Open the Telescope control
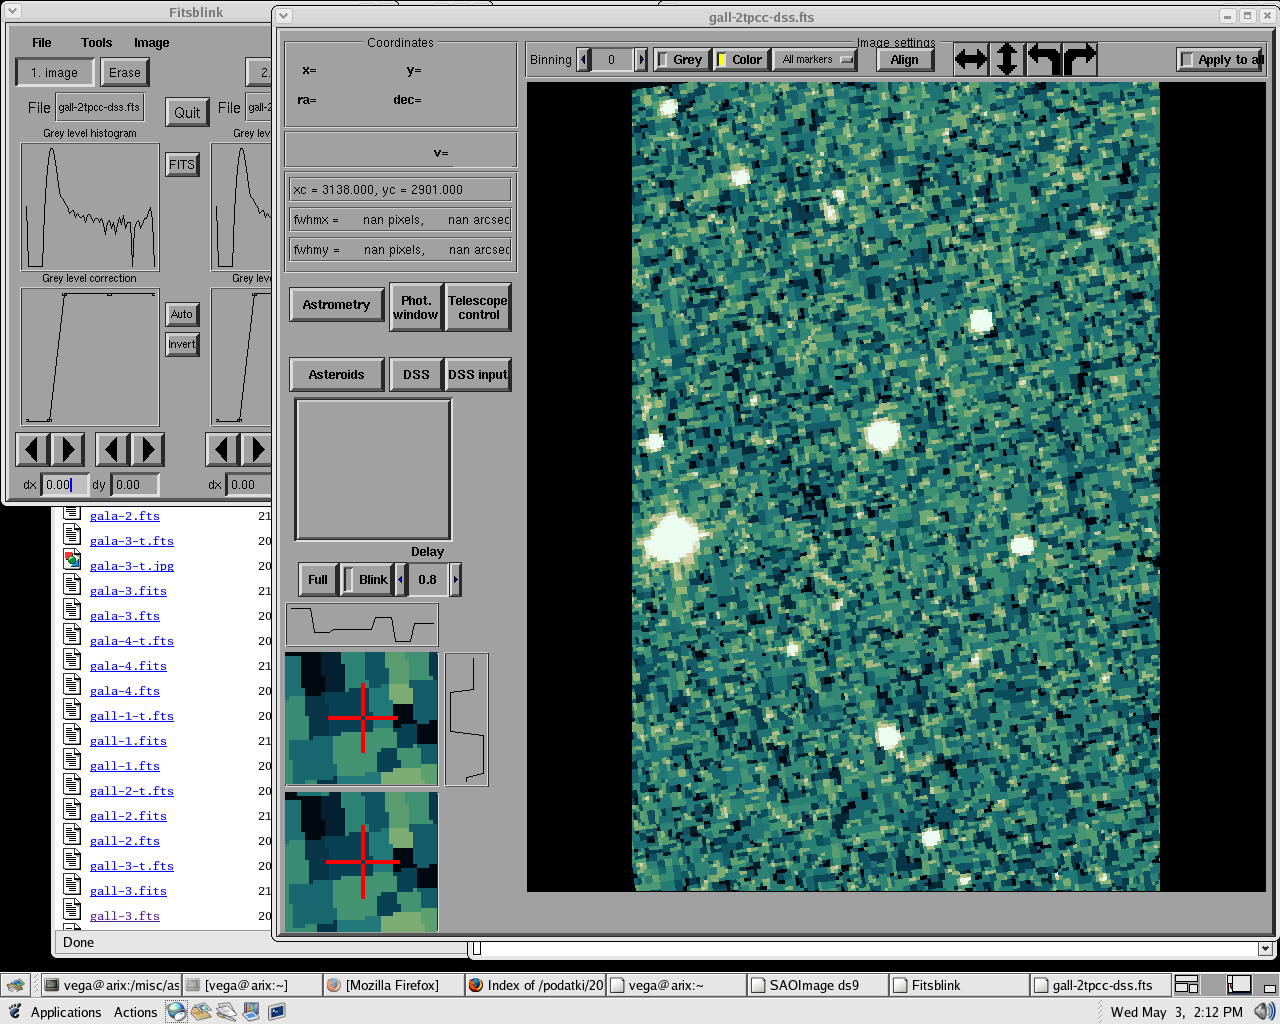1280x1024 pixels. click(x=478, y=308)
